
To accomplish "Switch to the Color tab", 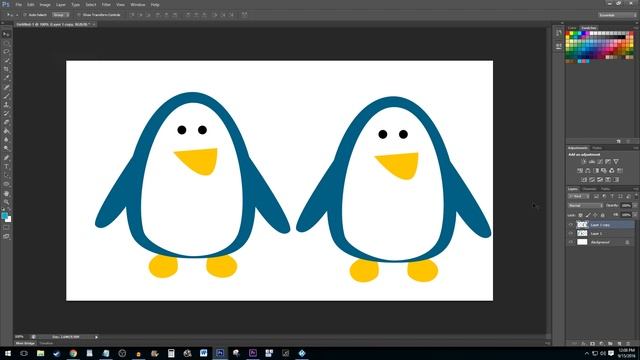I will 572,28.
